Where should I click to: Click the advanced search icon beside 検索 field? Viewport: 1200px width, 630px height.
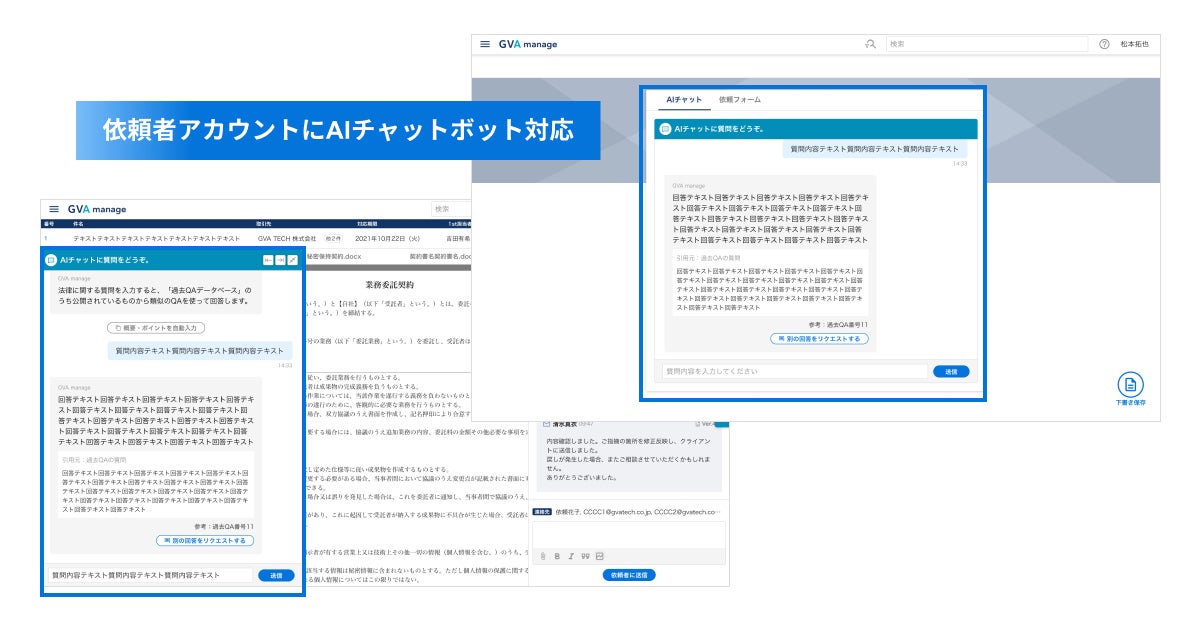871,44
